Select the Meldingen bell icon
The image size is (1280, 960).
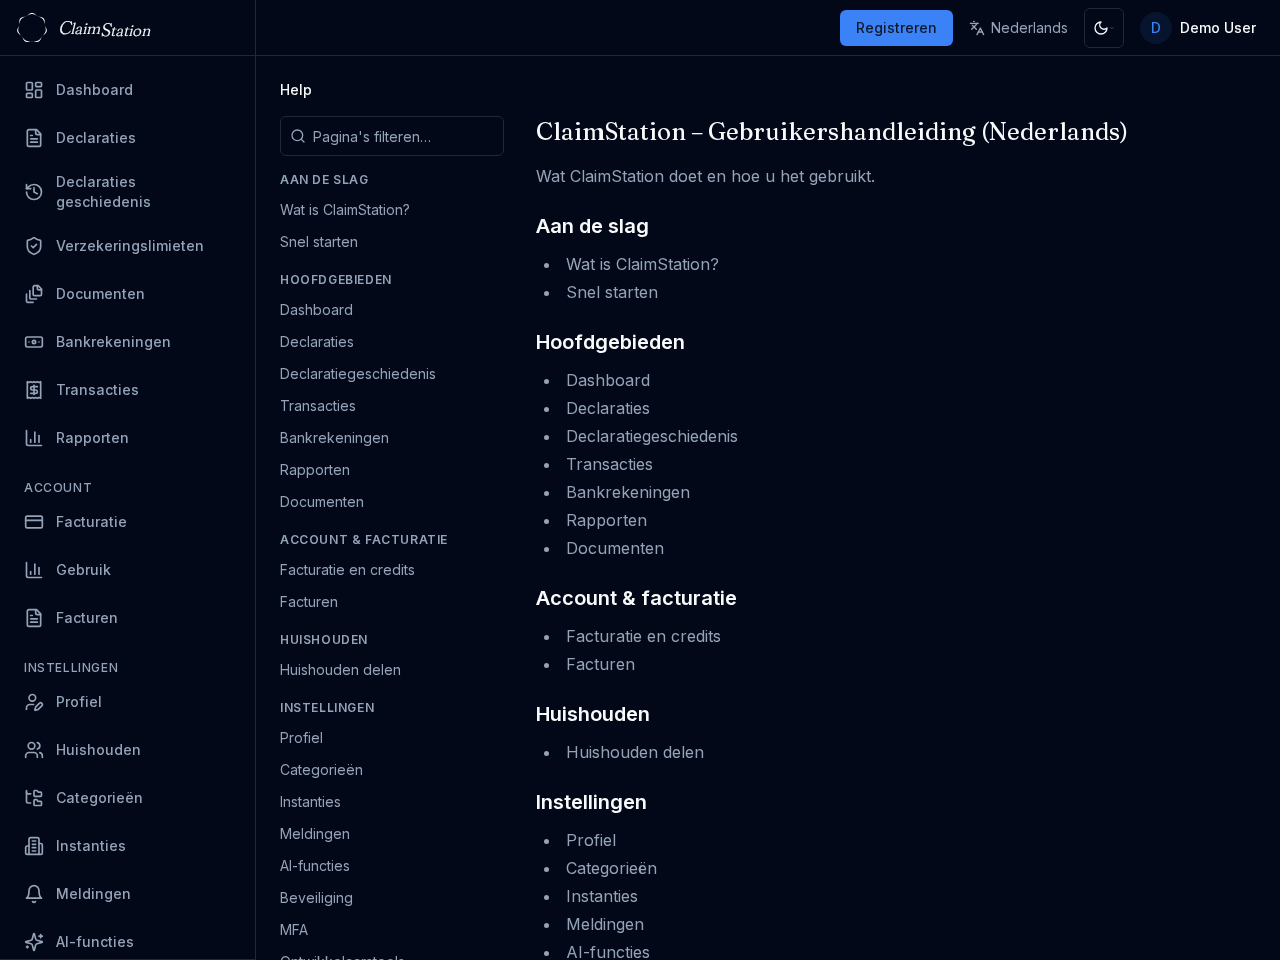(34, 894)
